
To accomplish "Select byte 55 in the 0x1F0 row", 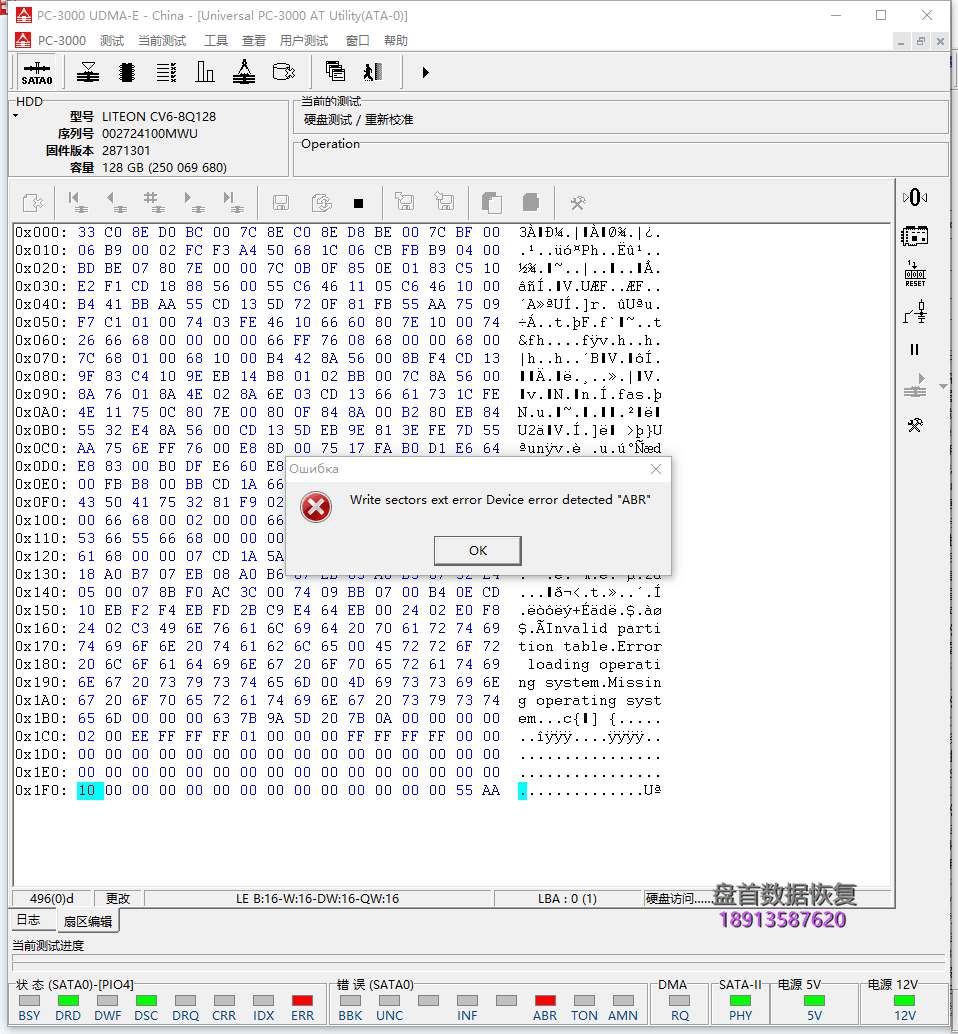I will click(464, 790).
